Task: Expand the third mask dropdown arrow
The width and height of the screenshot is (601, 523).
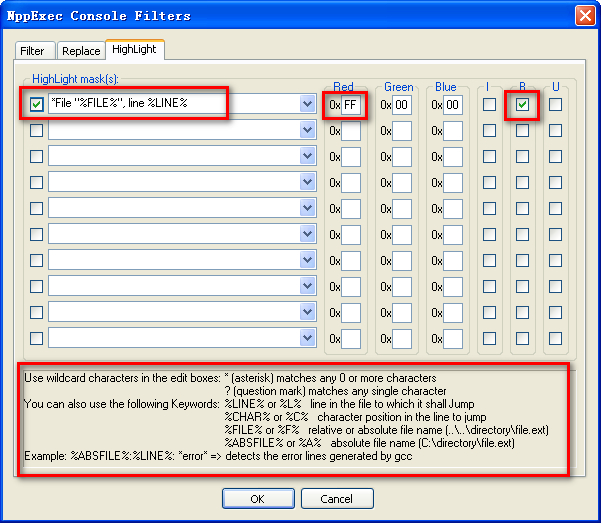Action: tap(307, 156)
